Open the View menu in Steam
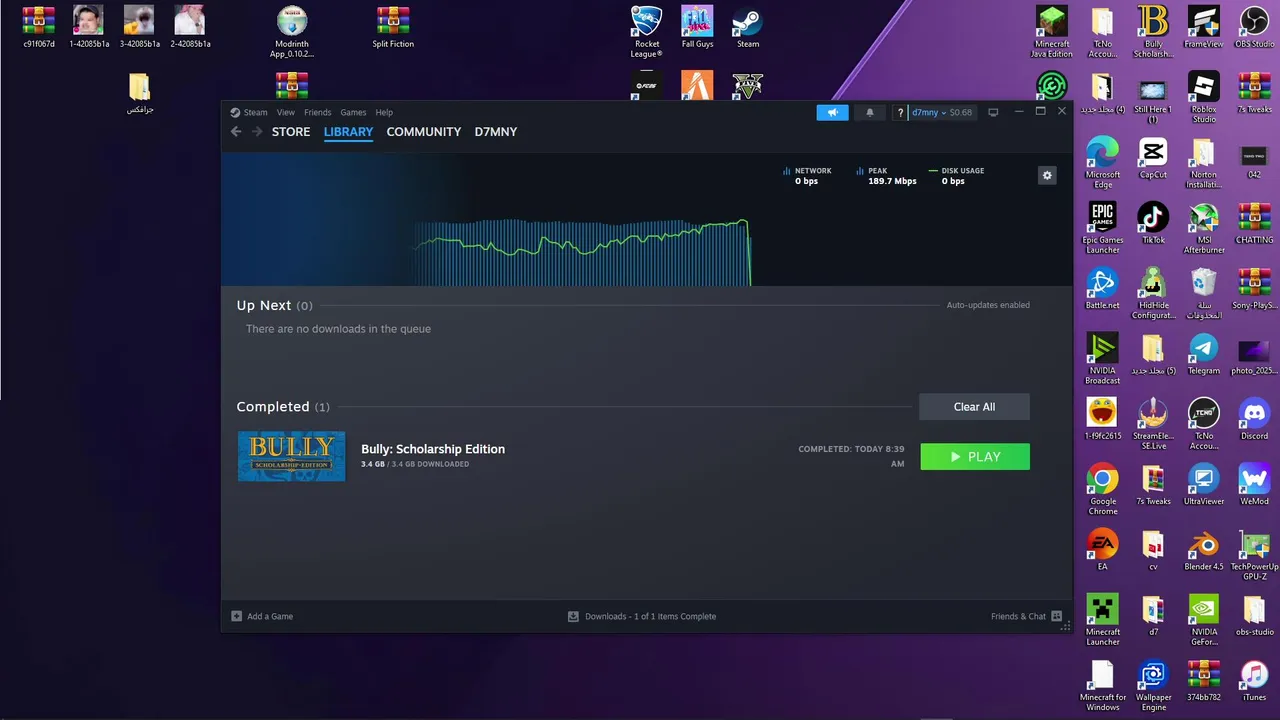 click(x=286, y=112)
